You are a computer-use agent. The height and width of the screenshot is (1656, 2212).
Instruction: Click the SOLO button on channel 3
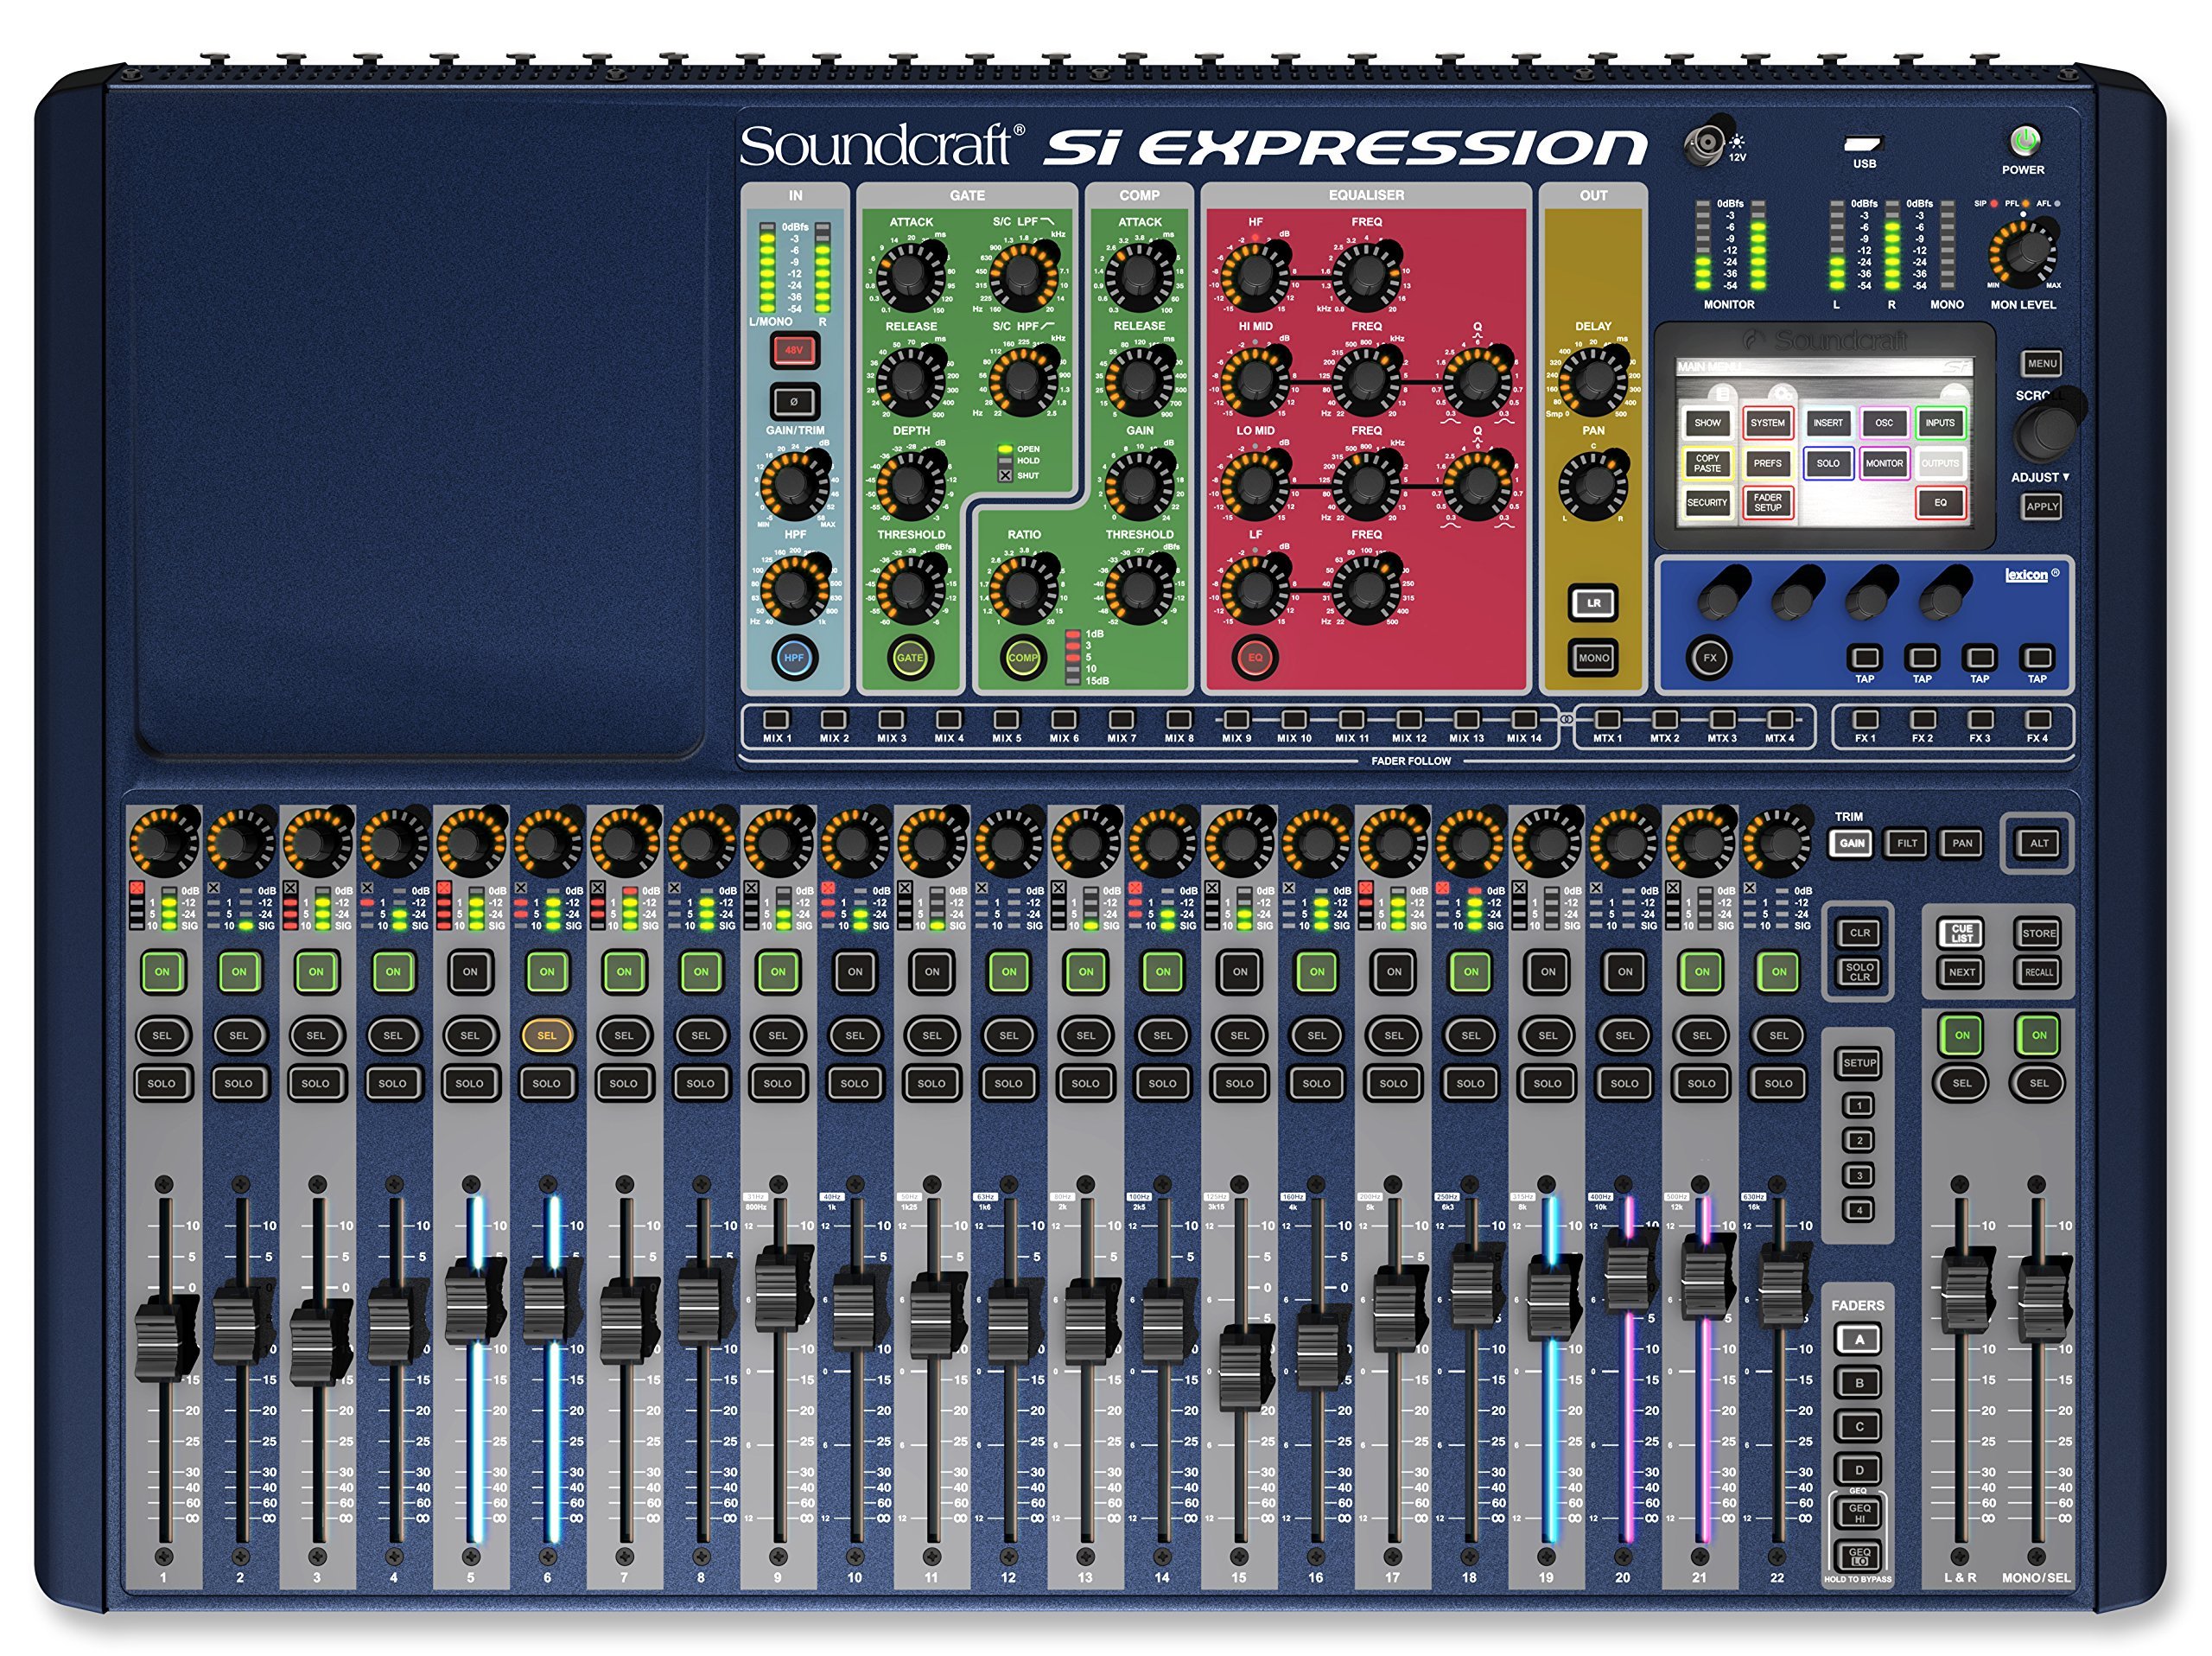point(316,1083)
